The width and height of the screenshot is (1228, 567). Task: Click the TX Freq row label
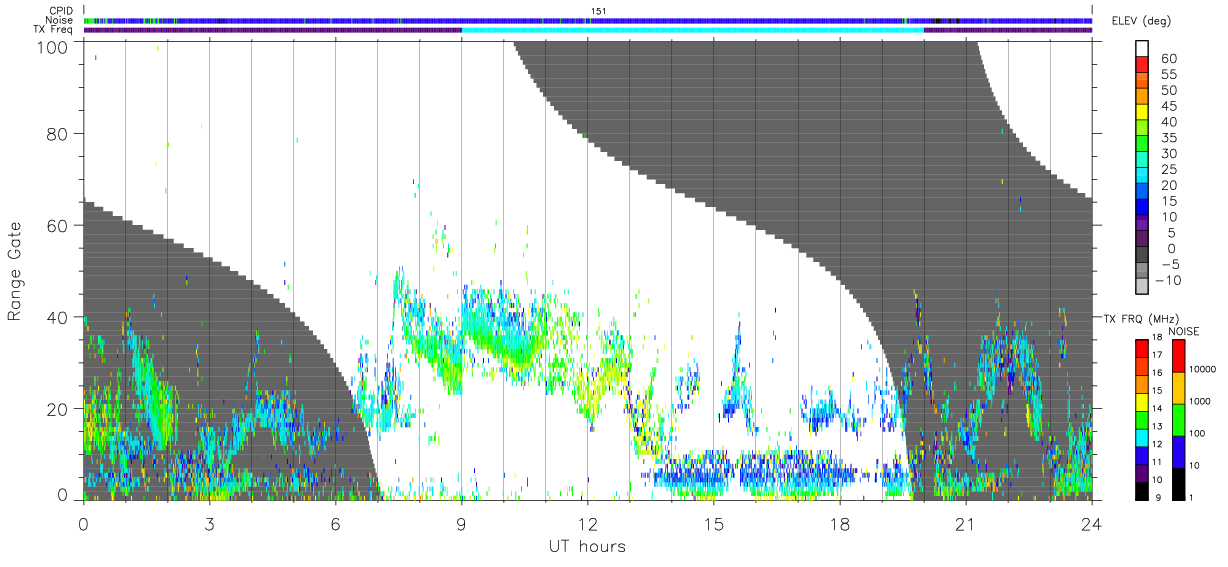click(x=53, y=29)
